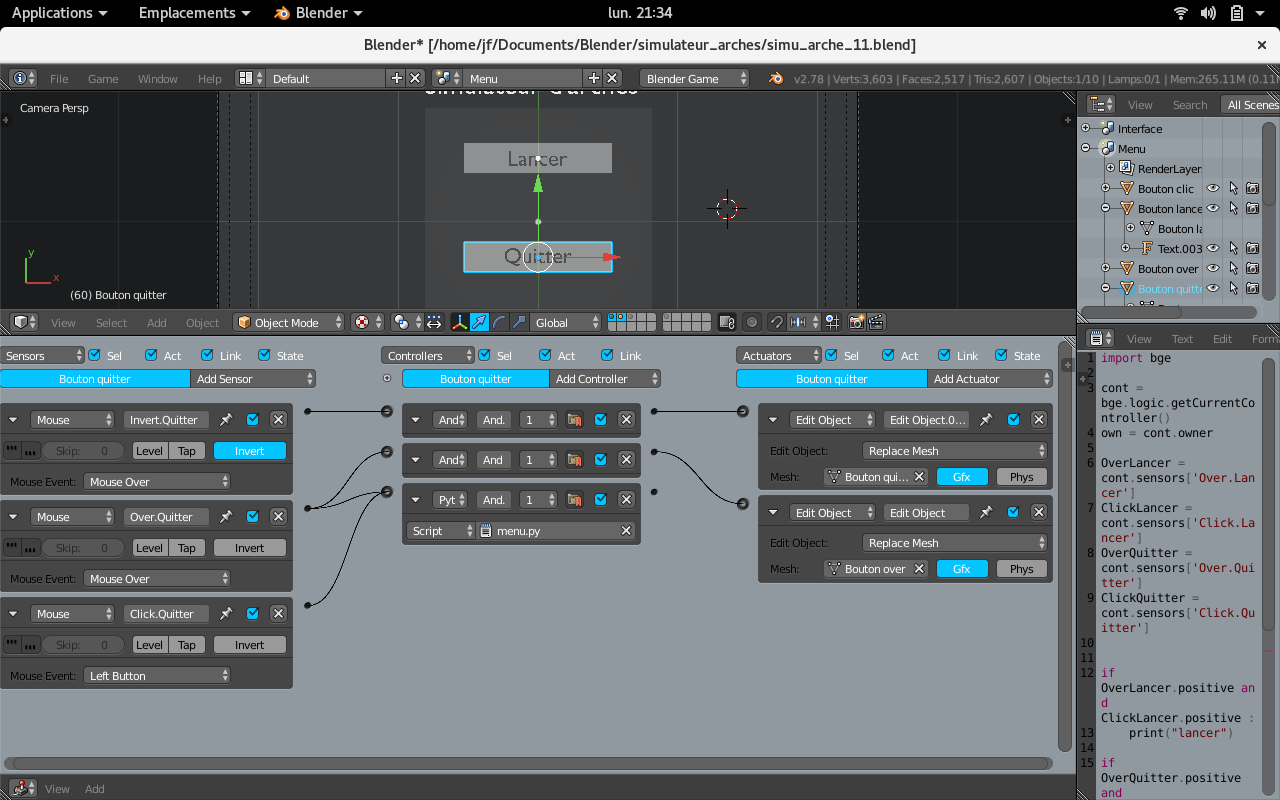Hide Text.003 with eye icon
Screen dimensions: 1280x800
(1213, 248)
